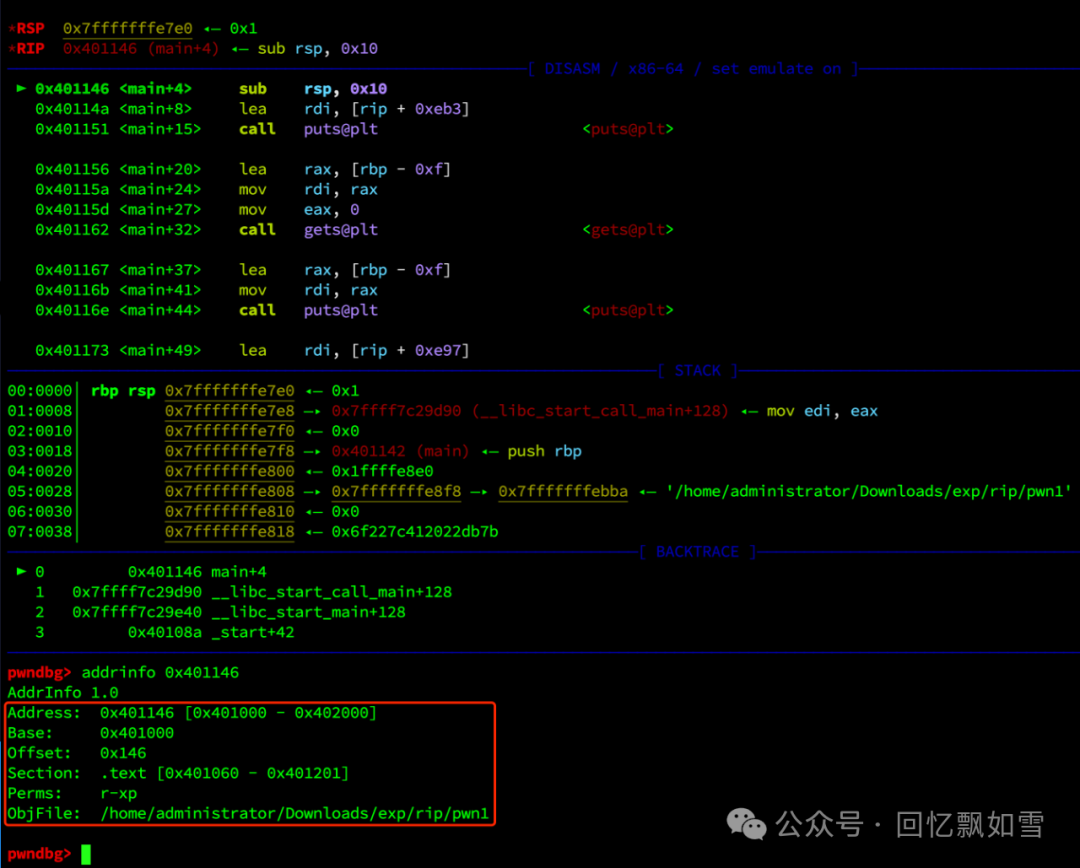Select Perms value r-xp
The image size is (1080, 868).
(x=118, y=793)
